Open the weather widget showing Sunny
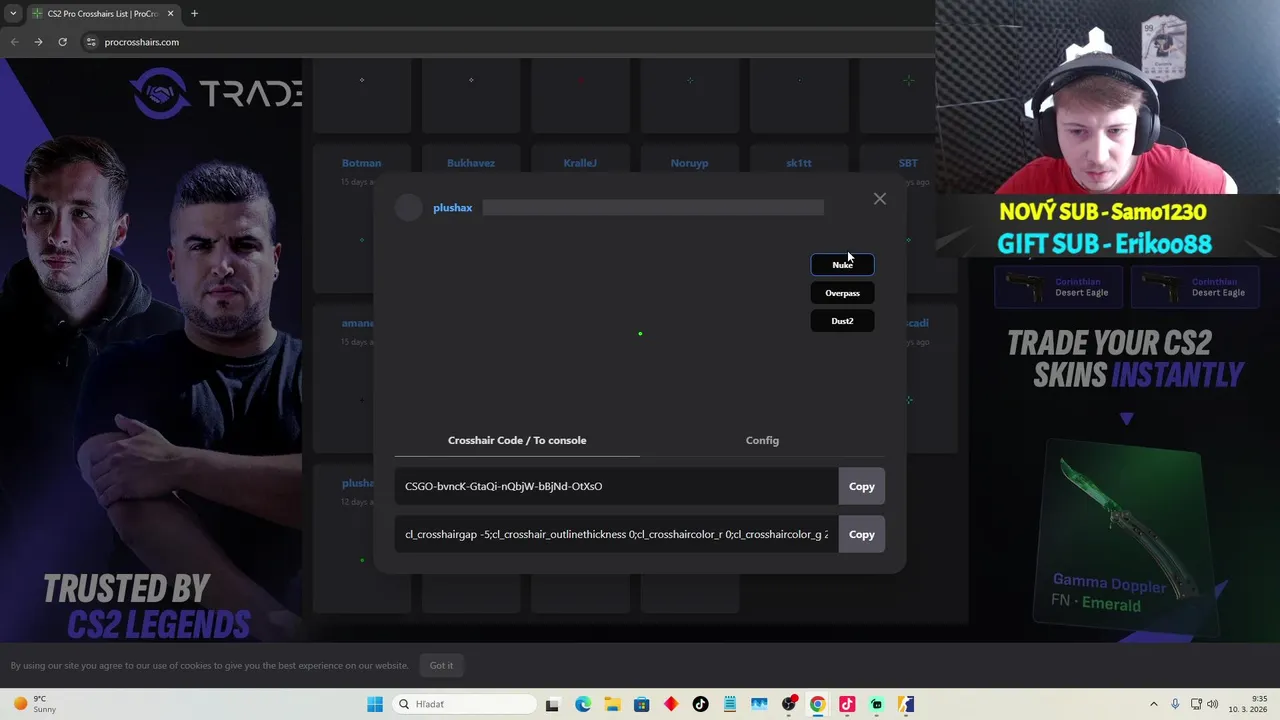Viewport: 1280px width, 720px height. 35,704
